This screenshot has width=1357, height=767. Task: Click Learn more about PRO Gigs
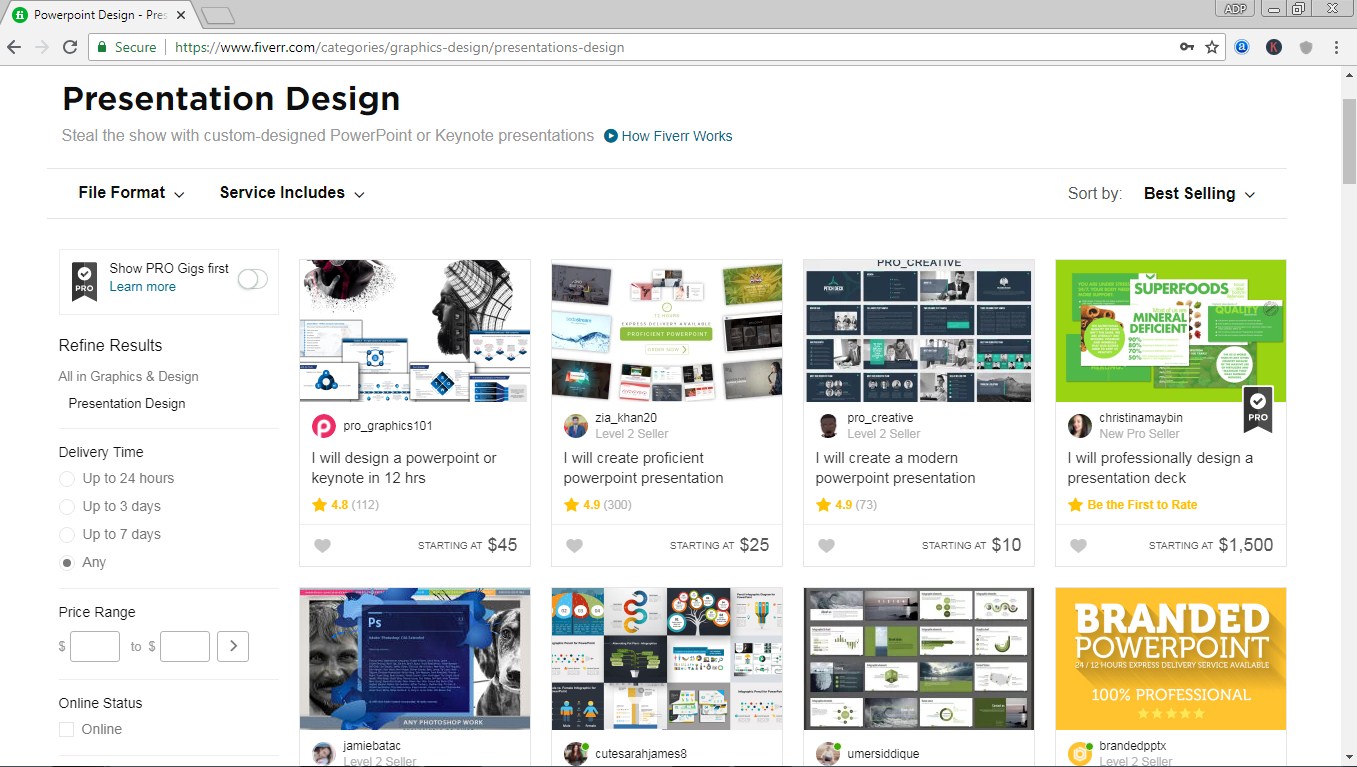point(142,287)
